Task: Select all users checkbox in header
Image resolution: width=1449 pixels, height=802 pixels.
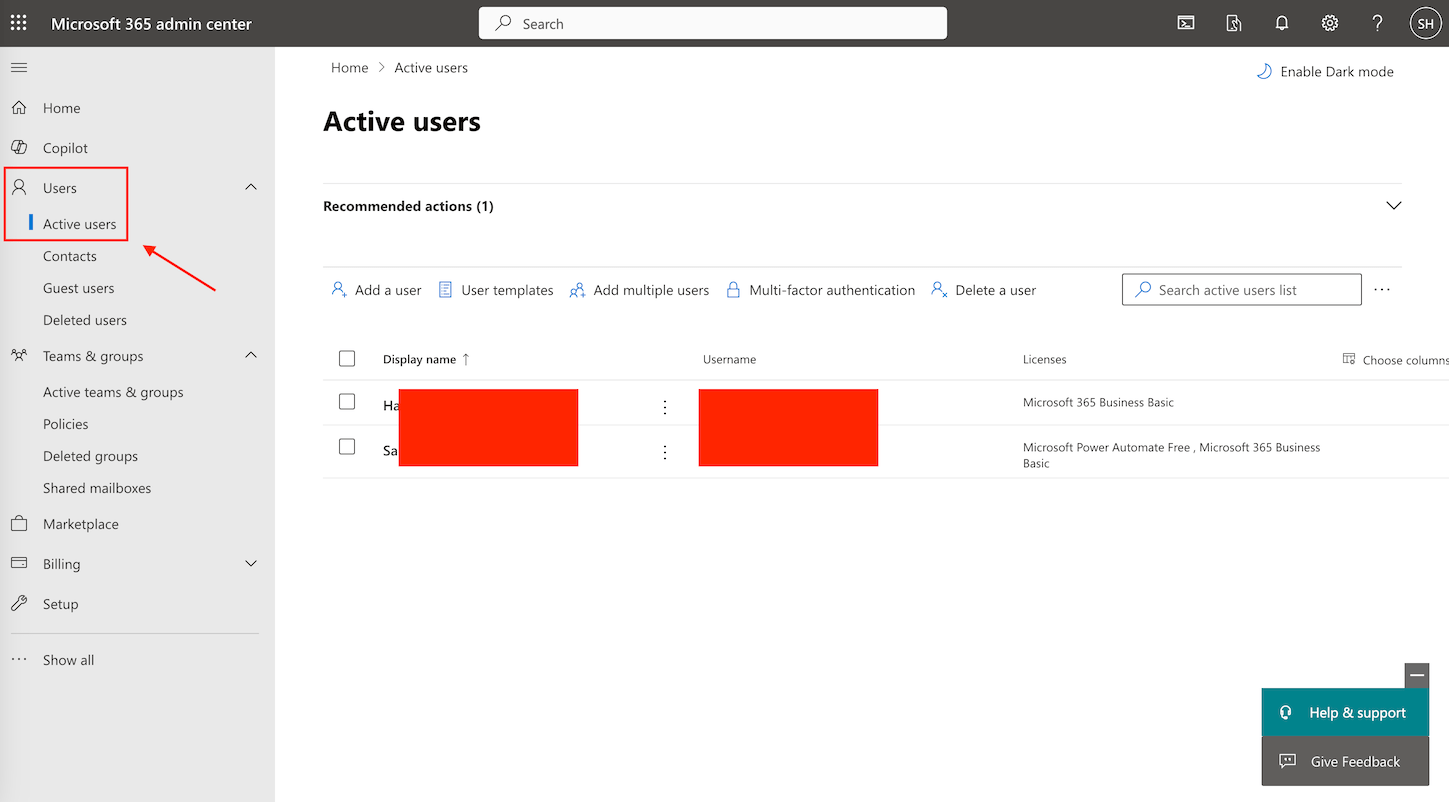Action: coord(347,358)
